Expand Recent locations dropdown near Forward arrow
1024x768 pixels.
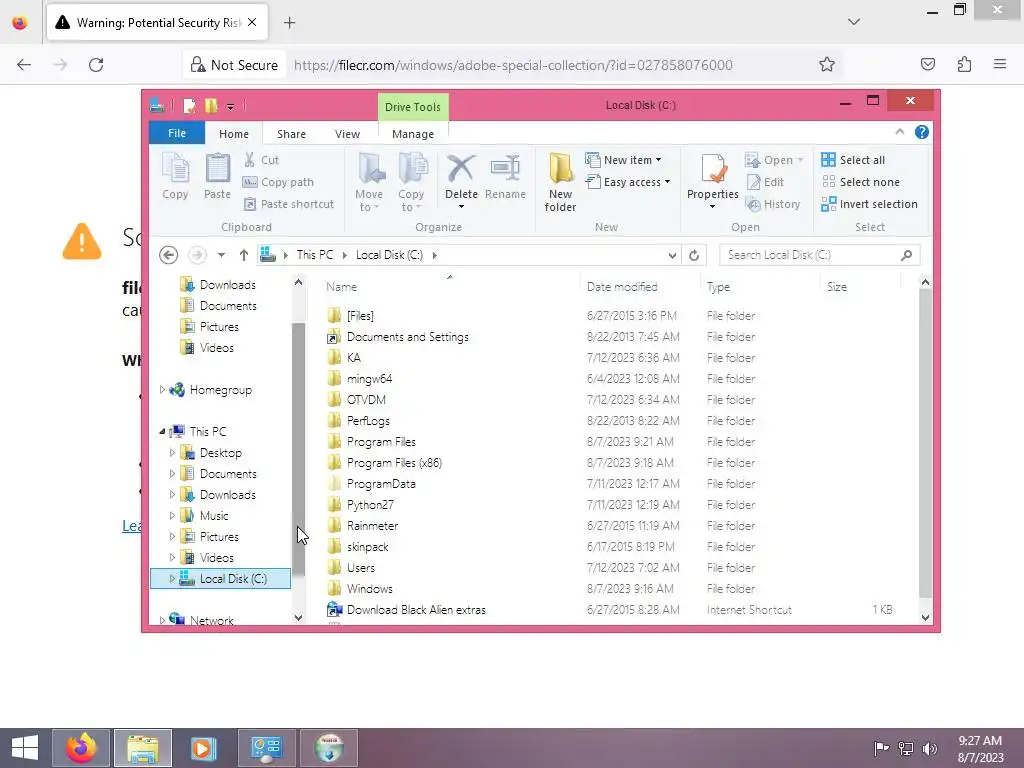point(221,255)
